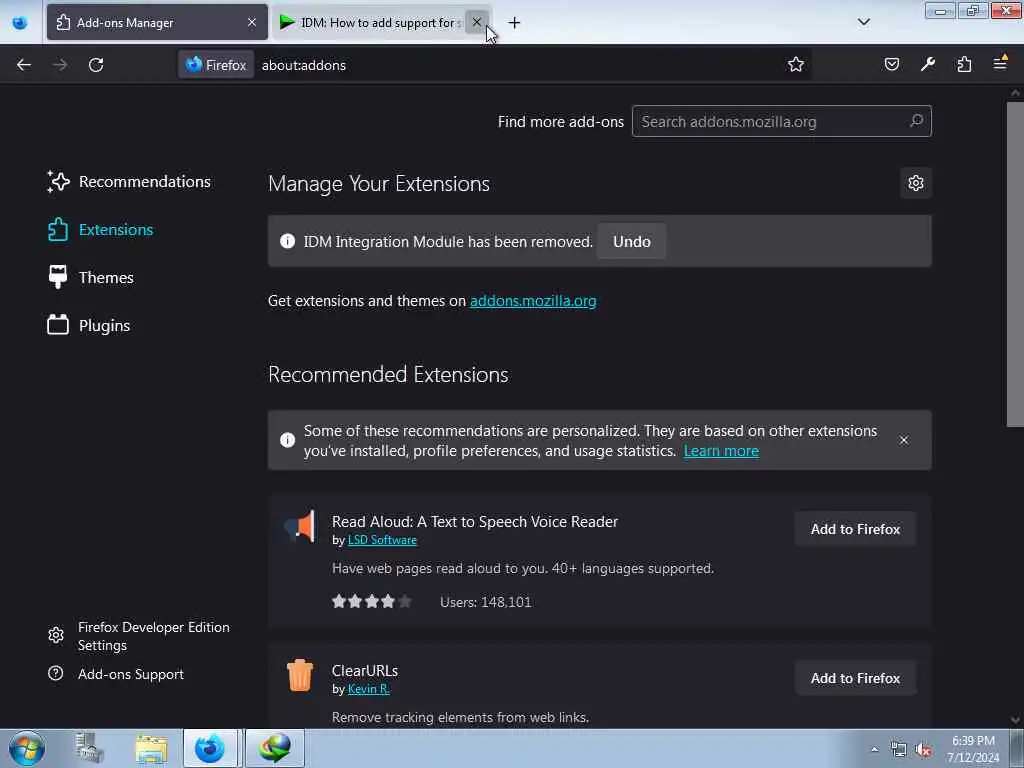
Task: Open the extensions tools gear menu
Action: tap(916, 183)
